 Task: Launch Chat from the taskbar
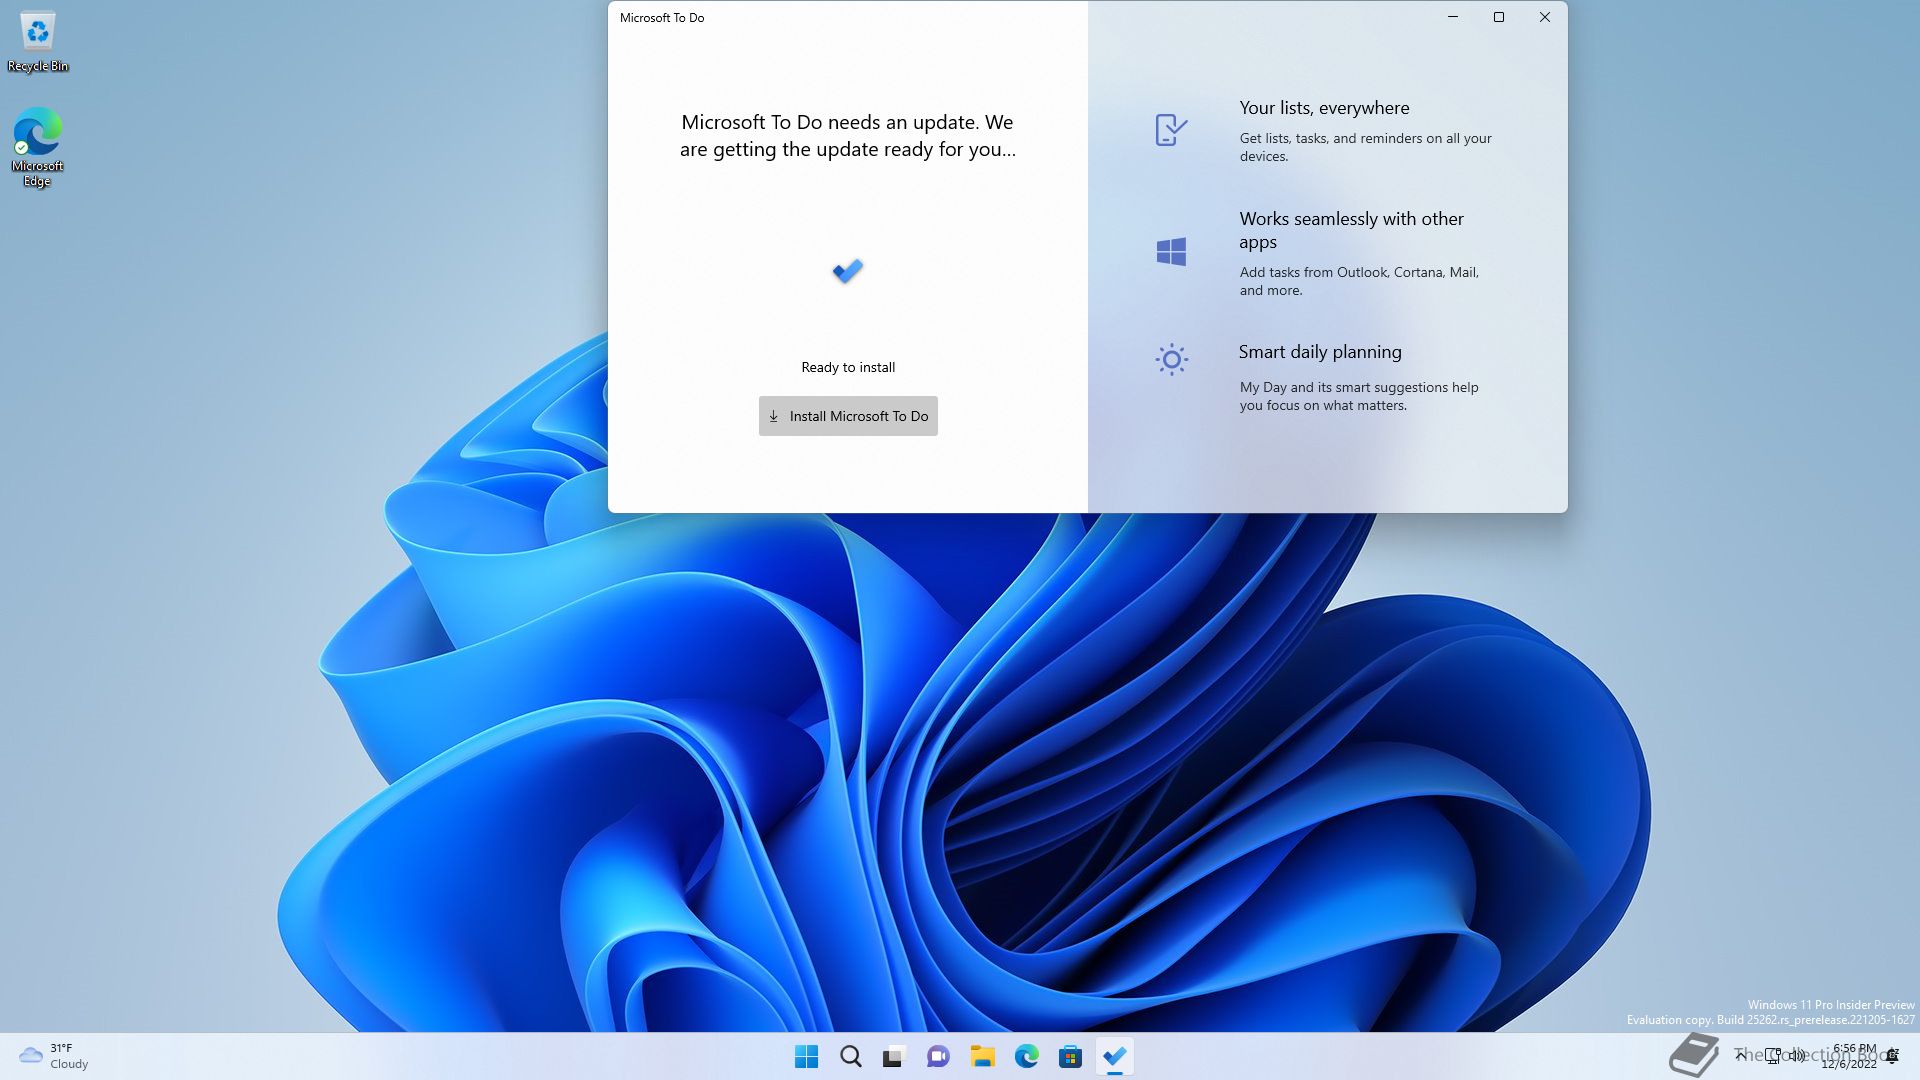pos(938,1057)
